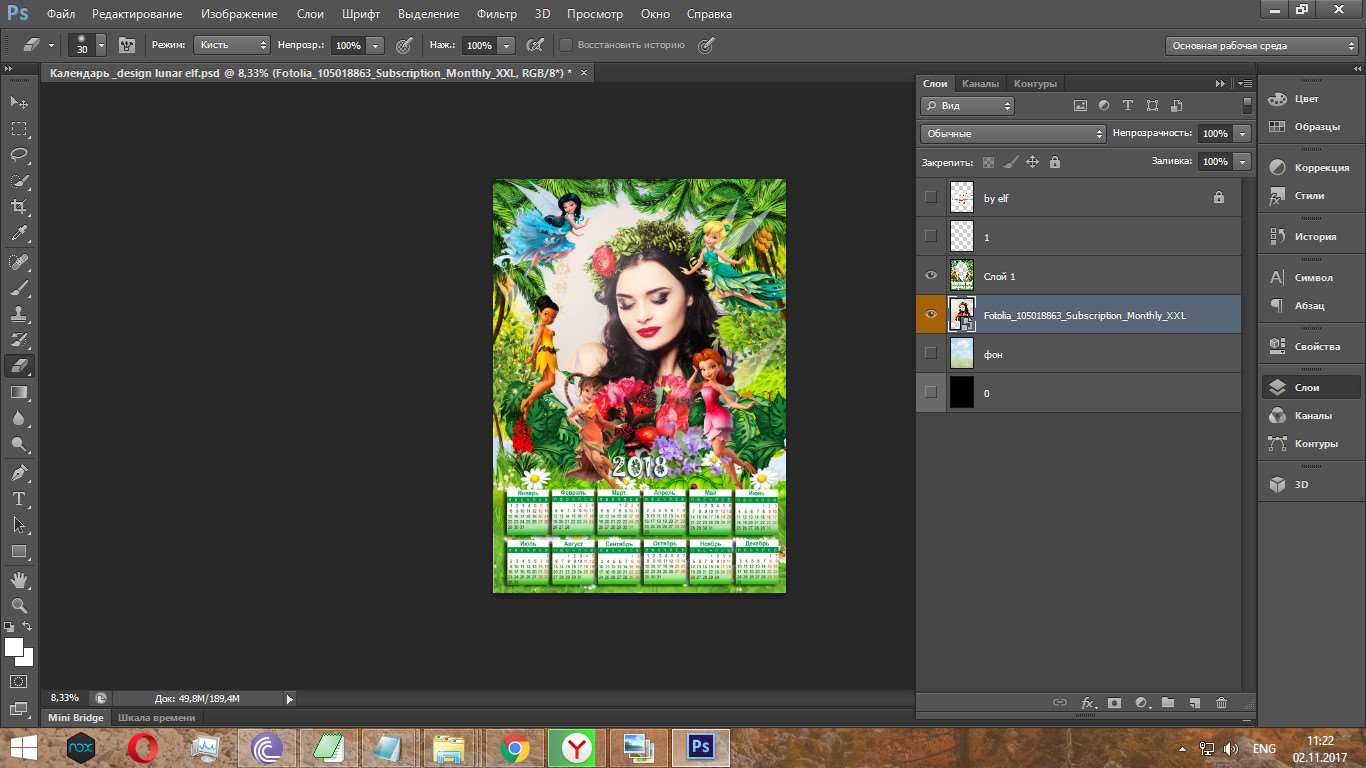The height and width of the screenshot is (768, 1366).
Task: Open the 'Коррекция' adjustments panel
Action: [1309, 168]
